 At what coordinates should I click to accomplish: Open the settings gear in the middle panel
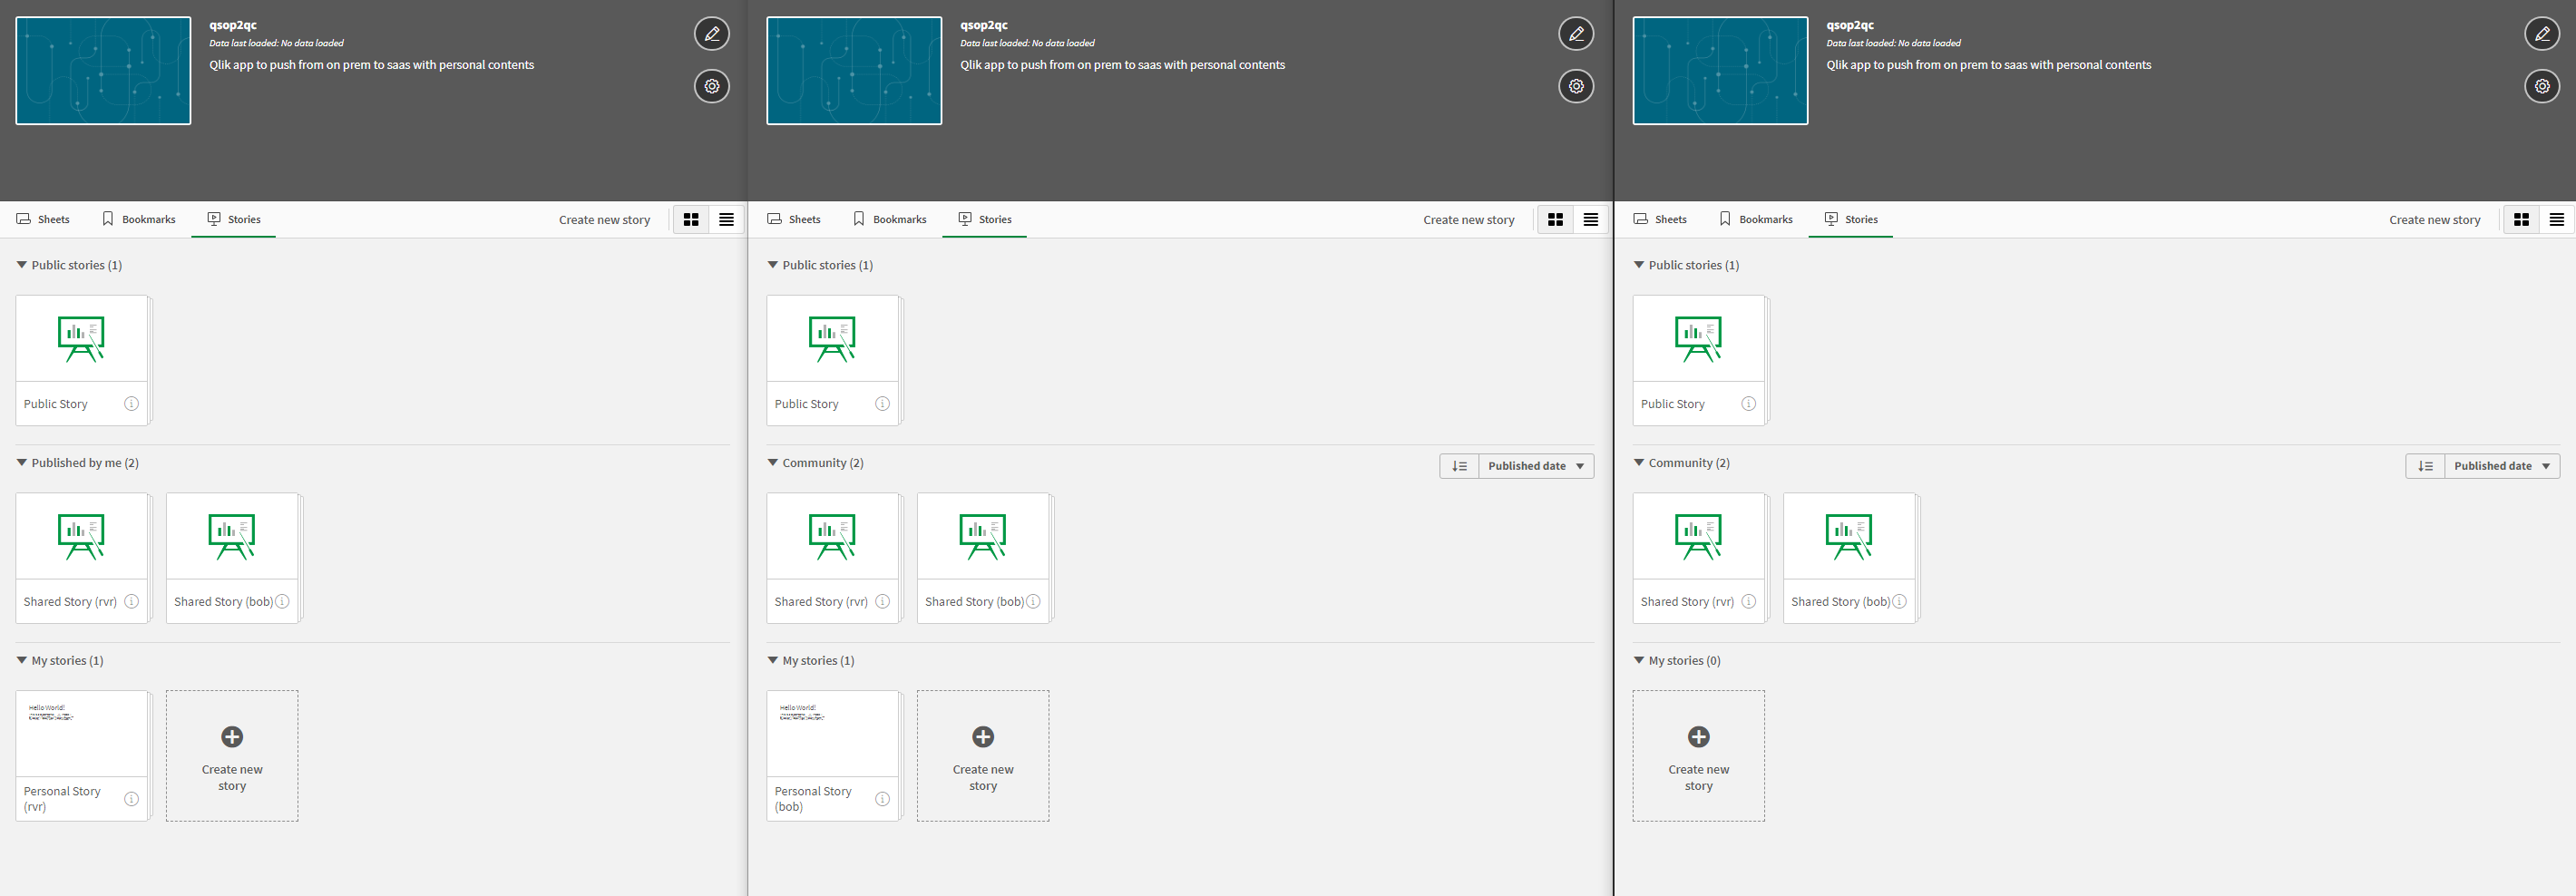tap(1576, 86)
